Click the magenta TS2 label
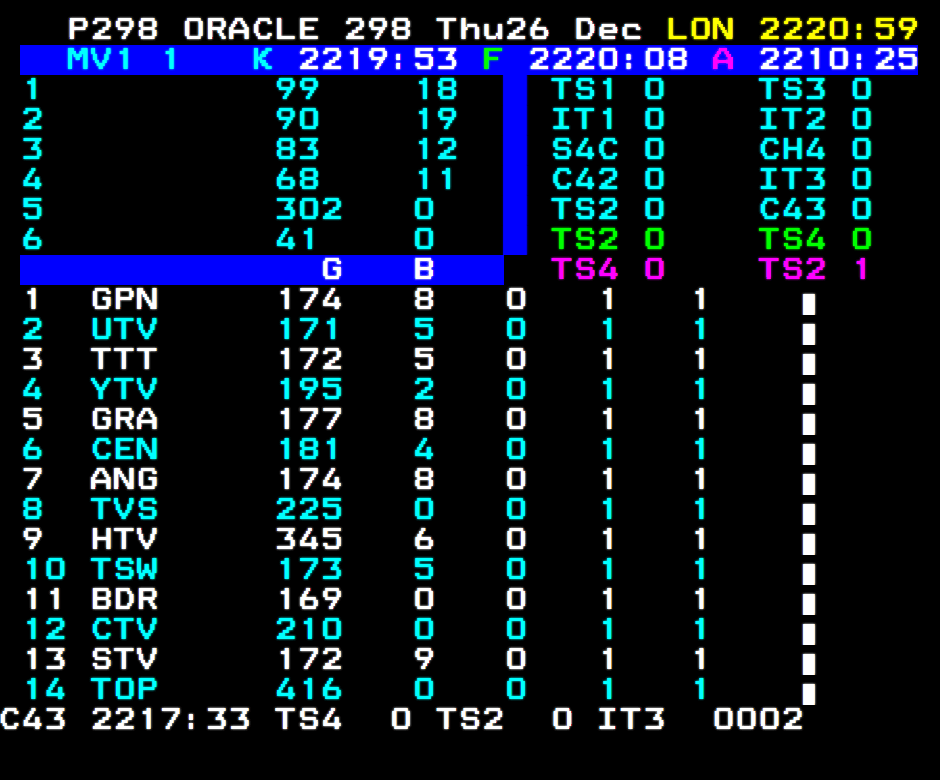940x780 pixels. [792, 269]
